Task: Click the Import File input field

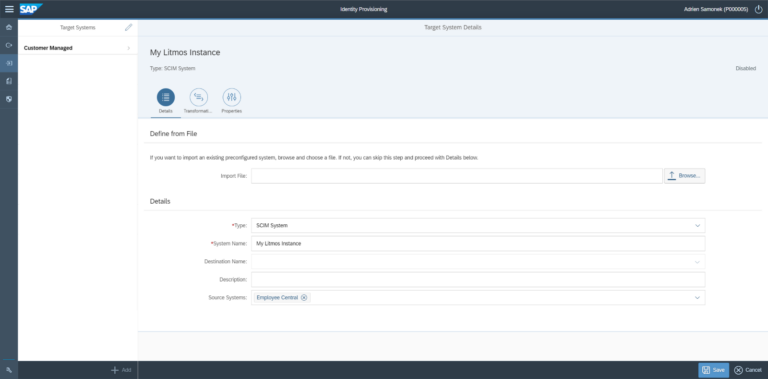Action: point(456,176)
